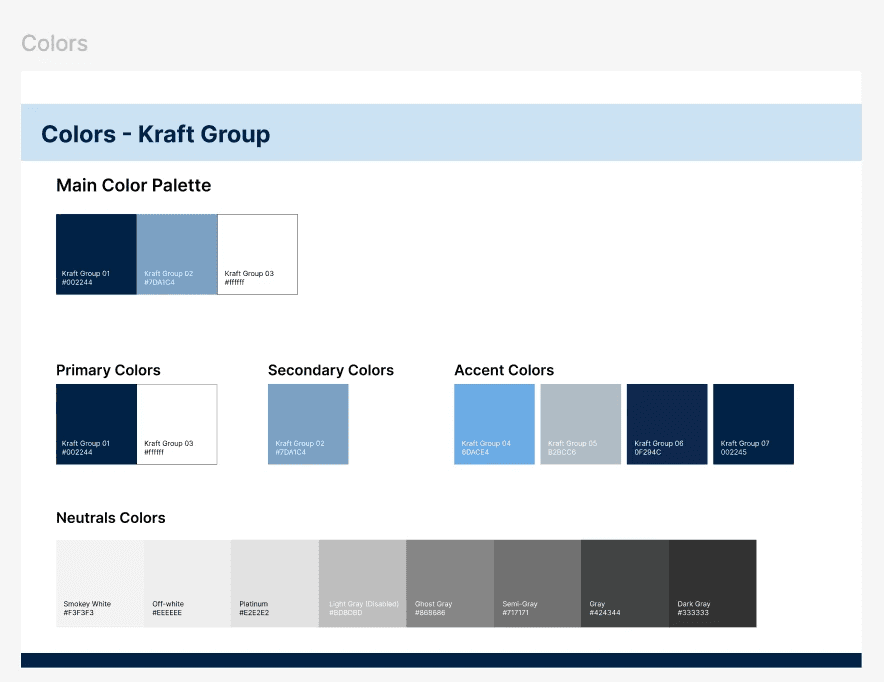Choose the Platinum neutral swatch

tap(275, 583)
